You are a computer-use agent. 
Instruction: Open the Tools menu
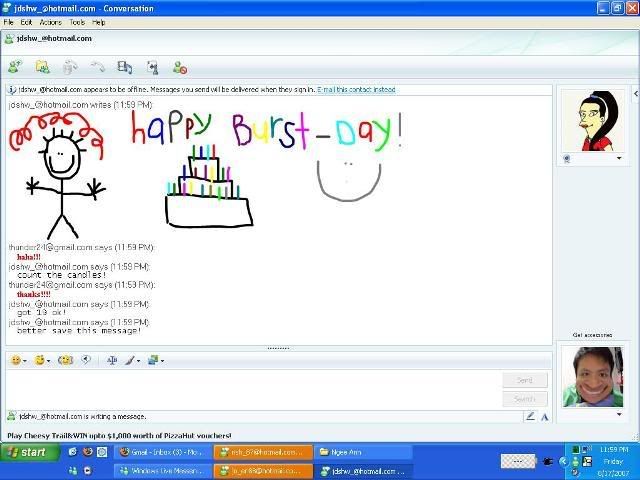click(x=77, y=22)
